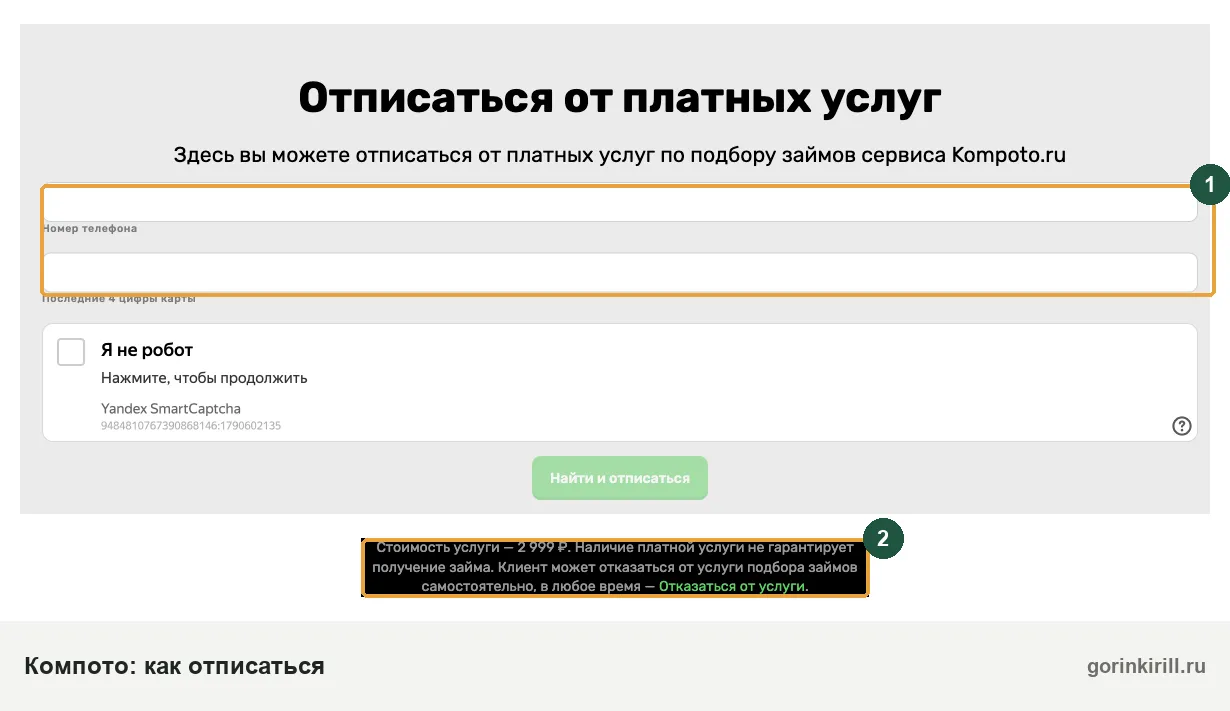Click the "Последние 4 цифры карты" label
1230x711 pixels.
pos(119,299)
